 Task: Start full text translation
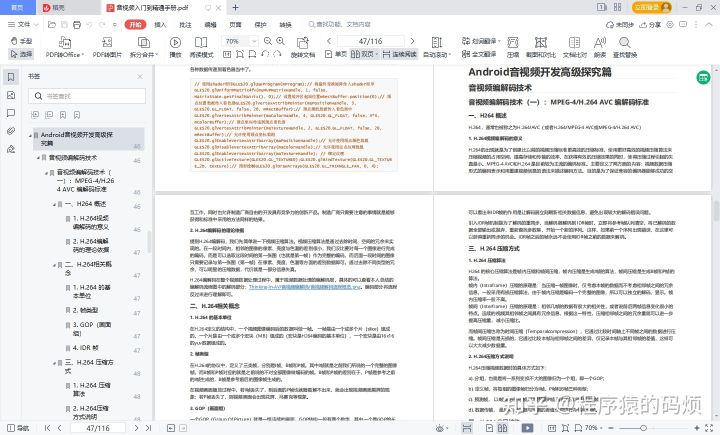coord(479,54)
